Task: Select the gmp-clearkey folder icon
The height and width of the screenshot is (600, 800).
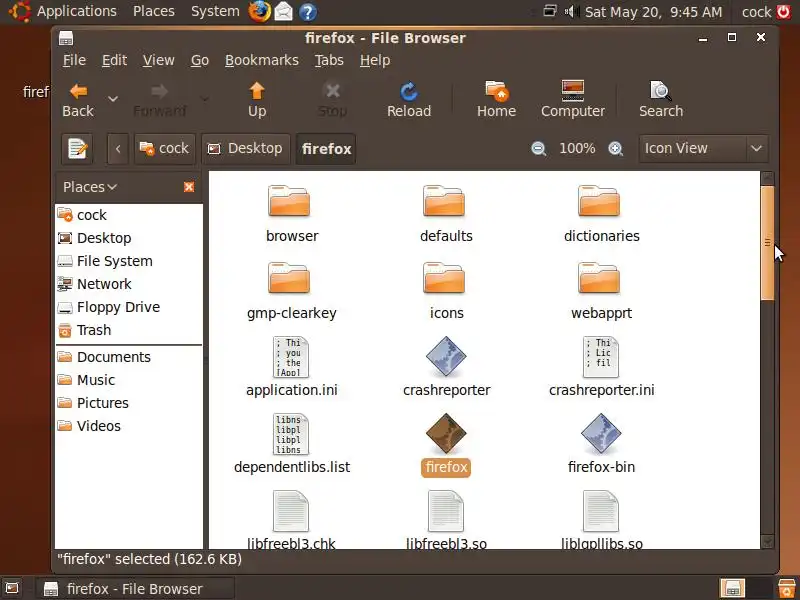Action: click(289, 279)
